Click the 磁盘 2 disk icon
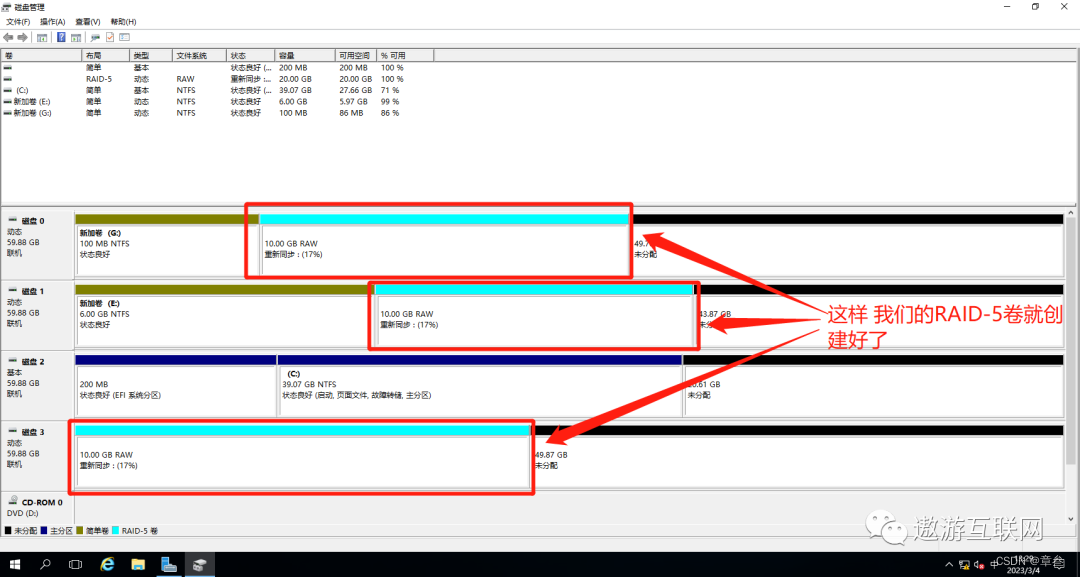 pyautogui.click(x=13, y=361)
